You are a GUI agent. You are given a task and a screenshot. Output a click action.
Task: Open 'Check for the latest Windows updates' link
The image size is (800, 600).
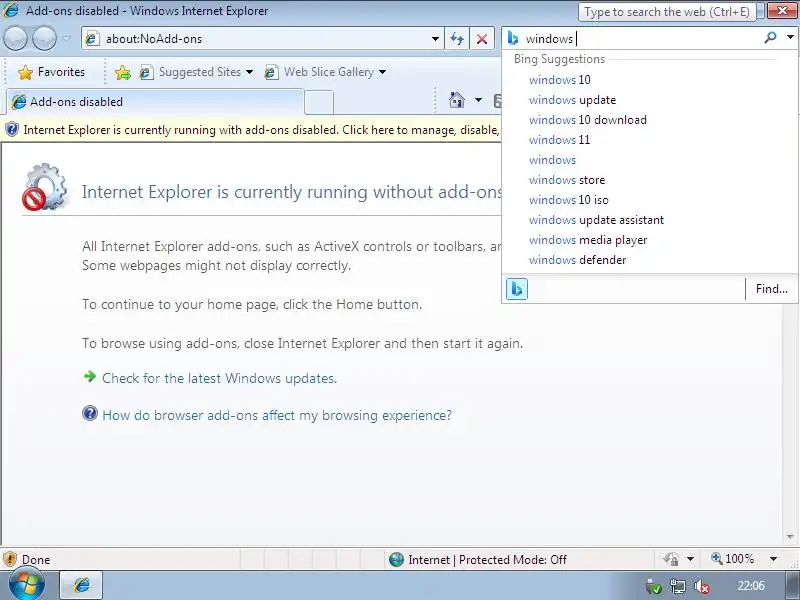point(219,378)
